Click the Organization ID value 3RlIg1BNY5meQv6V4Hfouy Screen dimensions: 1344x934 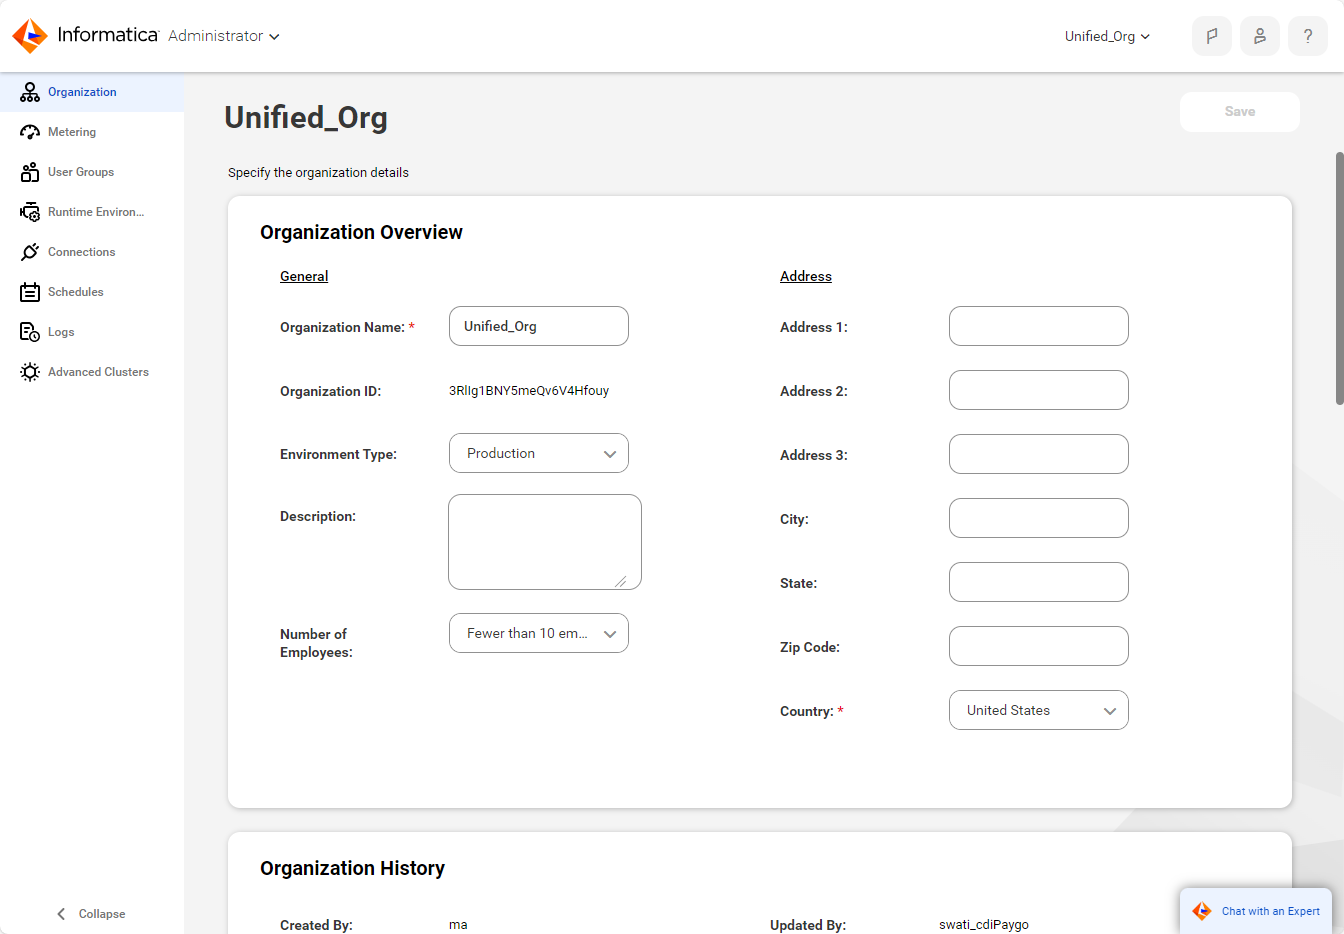point(529,391)
